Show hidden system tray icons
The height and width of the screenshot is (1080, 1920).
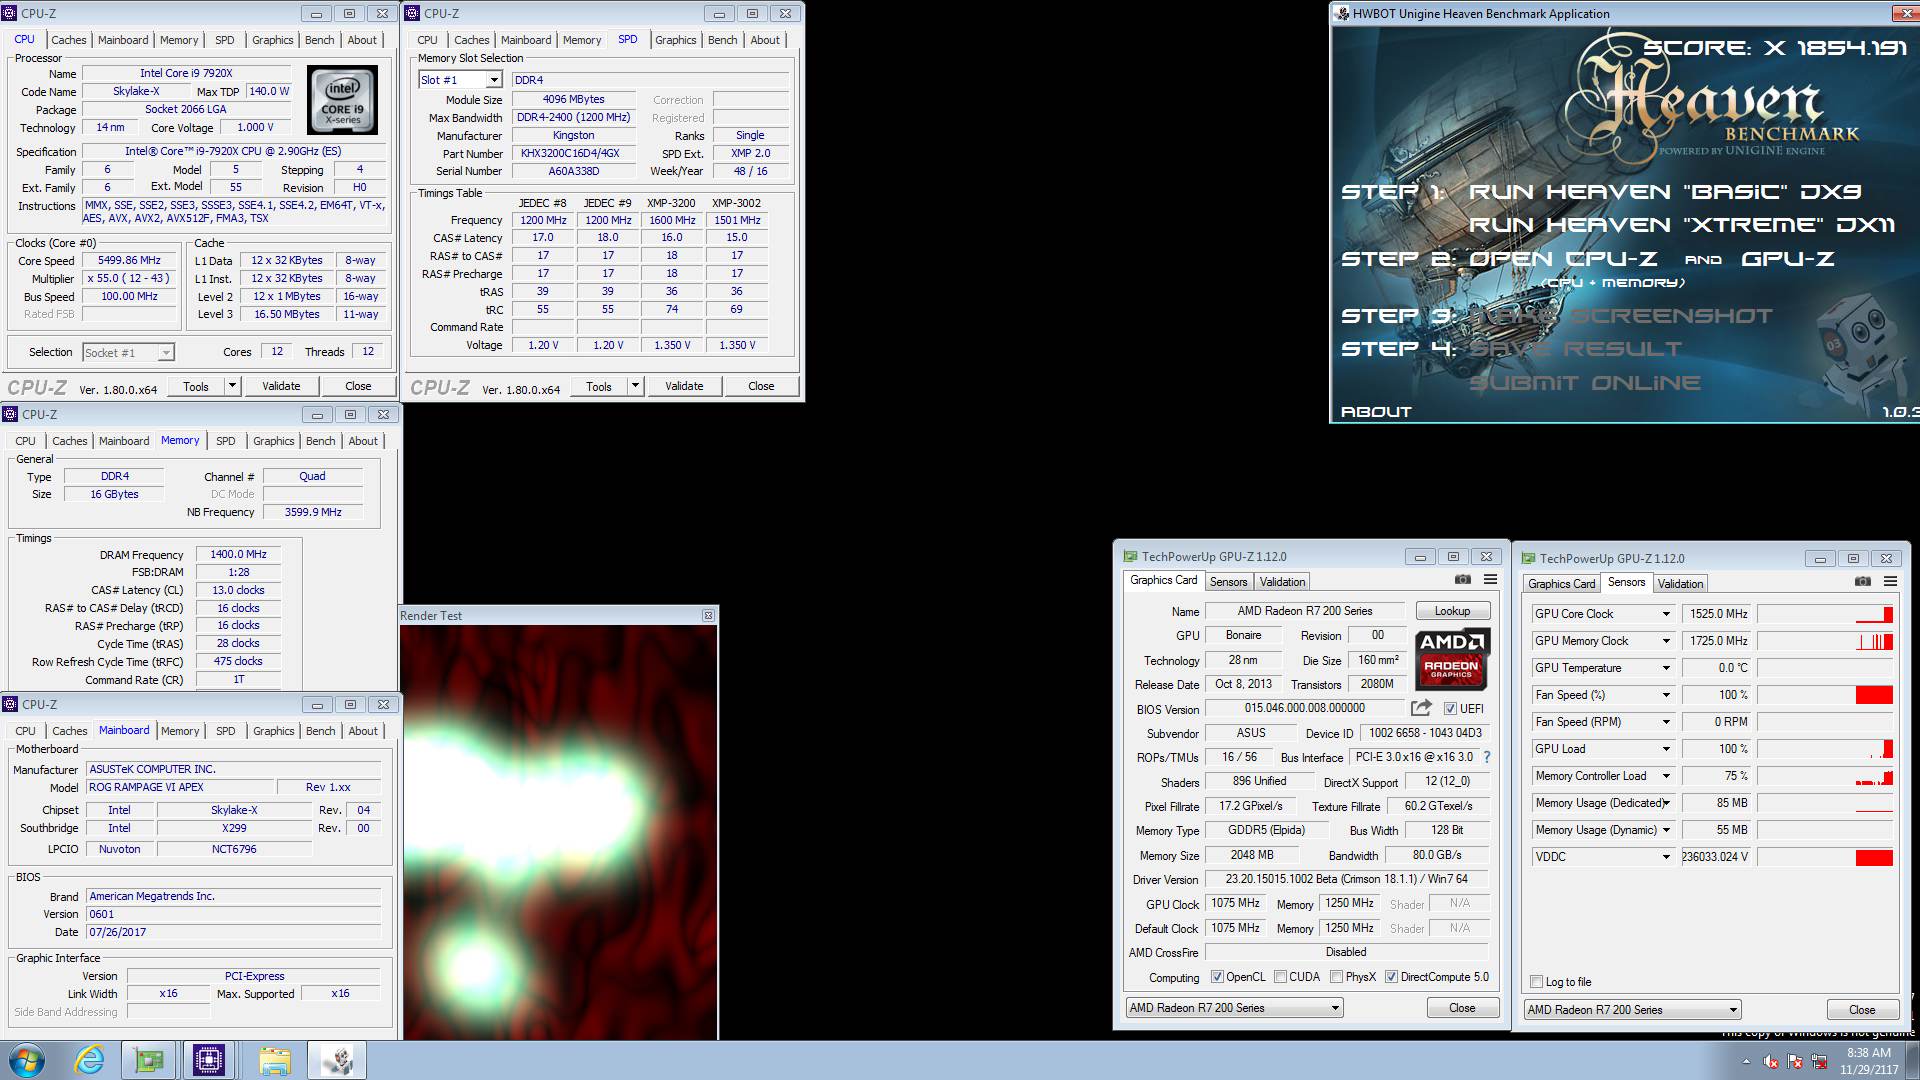[x=1747, y=1061]
